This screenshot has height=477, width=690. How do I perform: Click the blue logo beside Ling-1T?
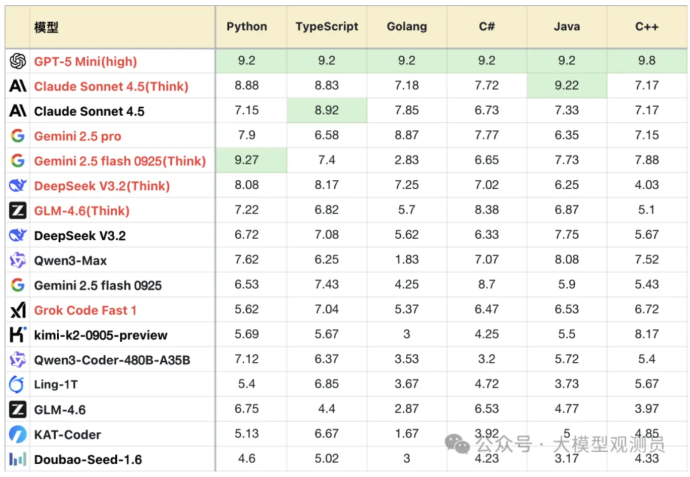(x=17, y=385)
